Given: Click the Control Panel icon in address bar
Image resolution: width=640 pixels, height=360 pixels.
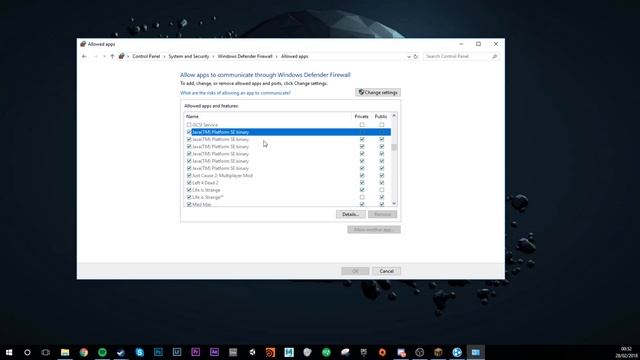Looking at the screenshot, I should [x=121, y=56].
